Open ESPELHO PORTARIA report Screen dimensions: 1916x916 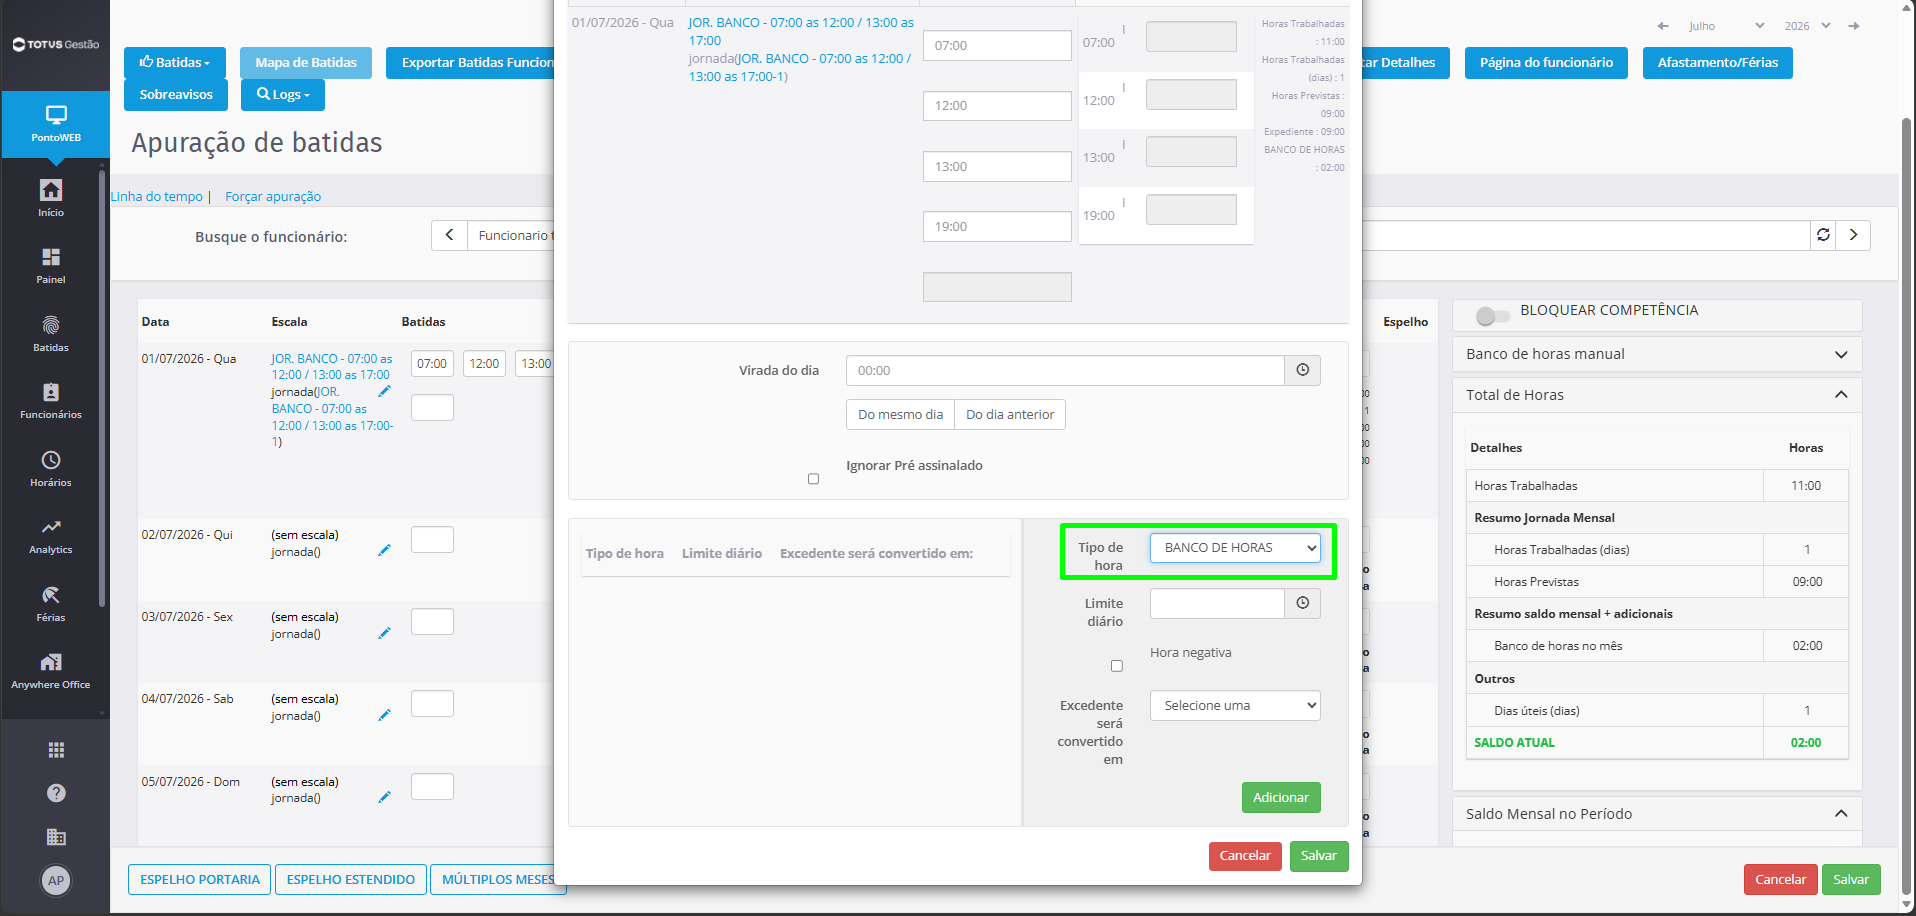tap(200, 880)
